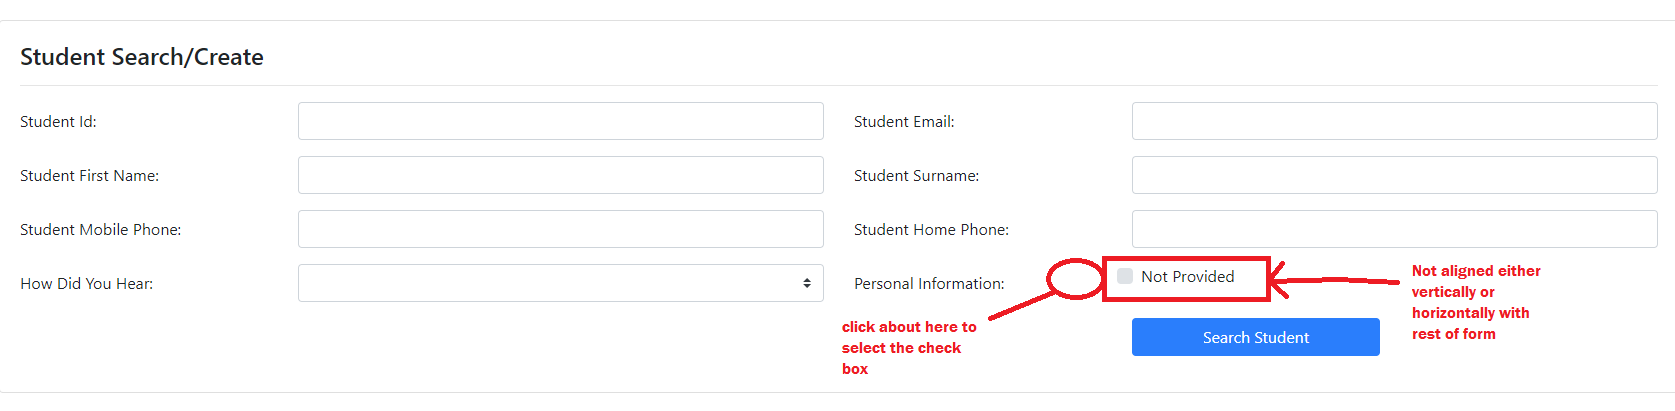
Task: Click the red 'Not aligned' annotation text
Action: click(1476, 302)
